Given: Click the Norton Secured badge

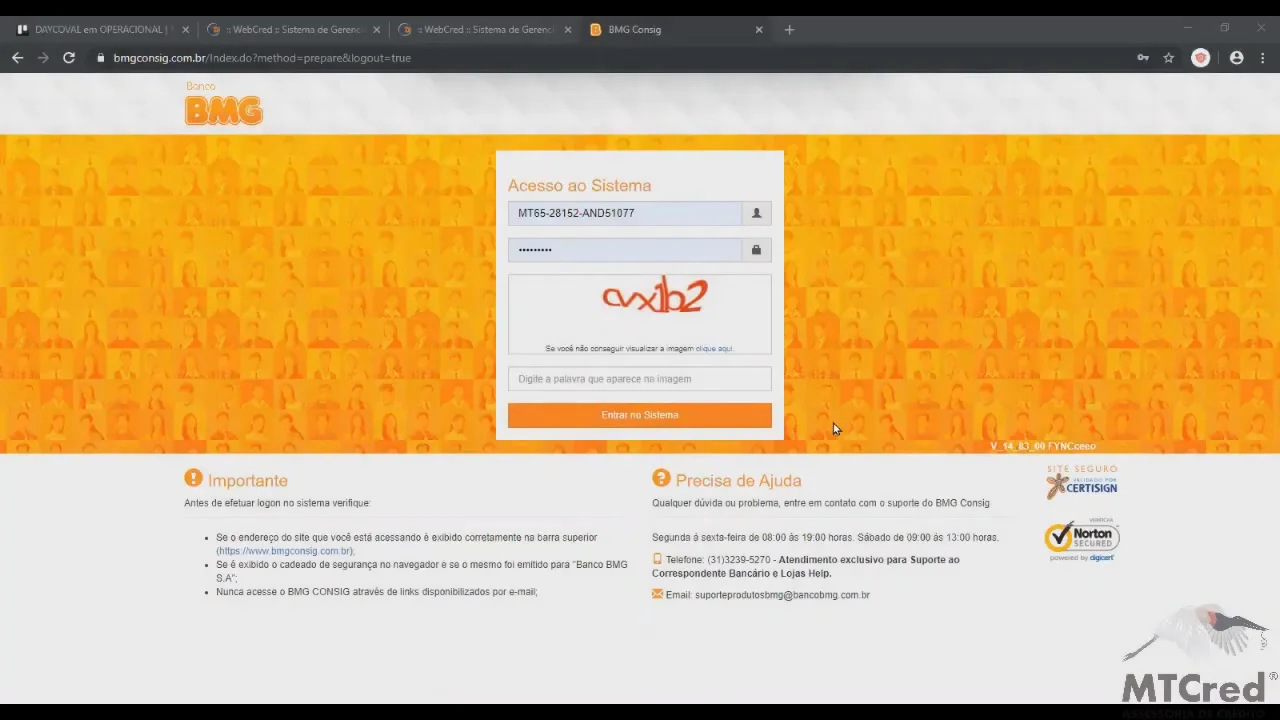Looking at the screenshot, I should pyautogui.click(x=1082, y=540).
